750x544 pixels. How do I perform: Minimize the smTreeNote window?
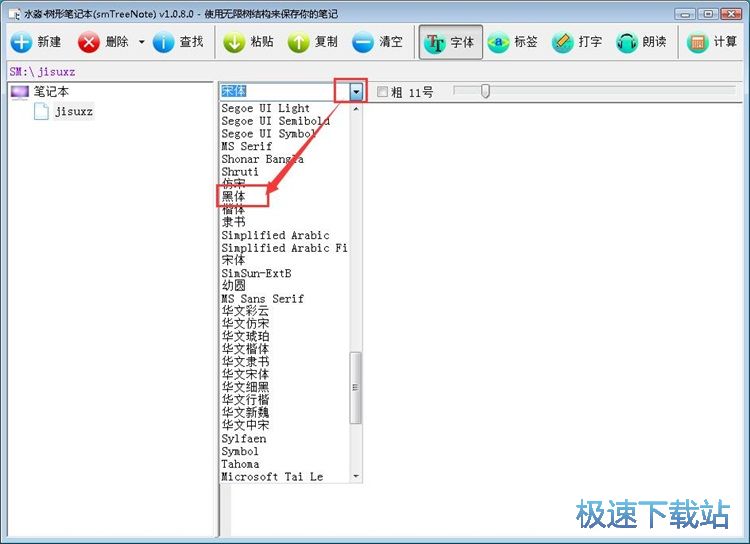[x=685, y=14]
